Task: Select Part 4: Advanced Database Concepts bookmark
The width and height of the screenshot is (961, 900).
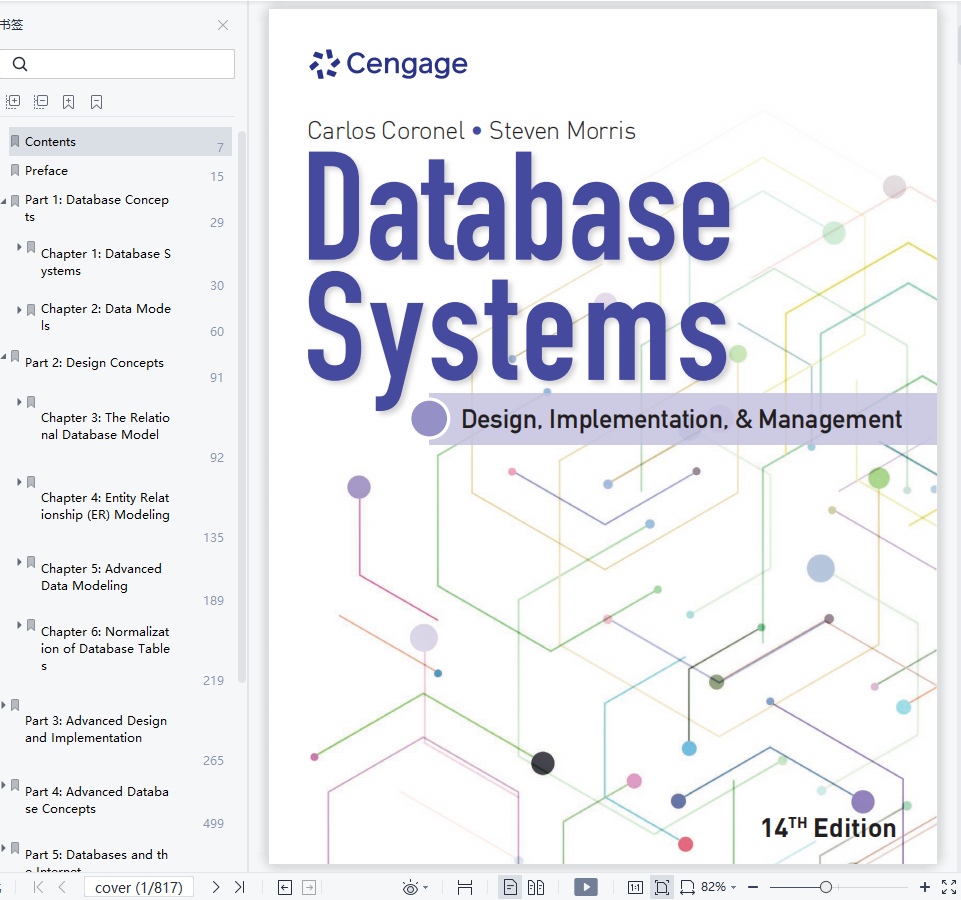Action: click(97, 800)
